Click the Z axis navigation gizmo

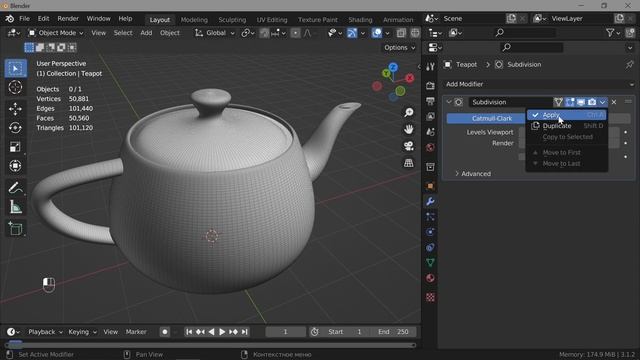point(393,67)
